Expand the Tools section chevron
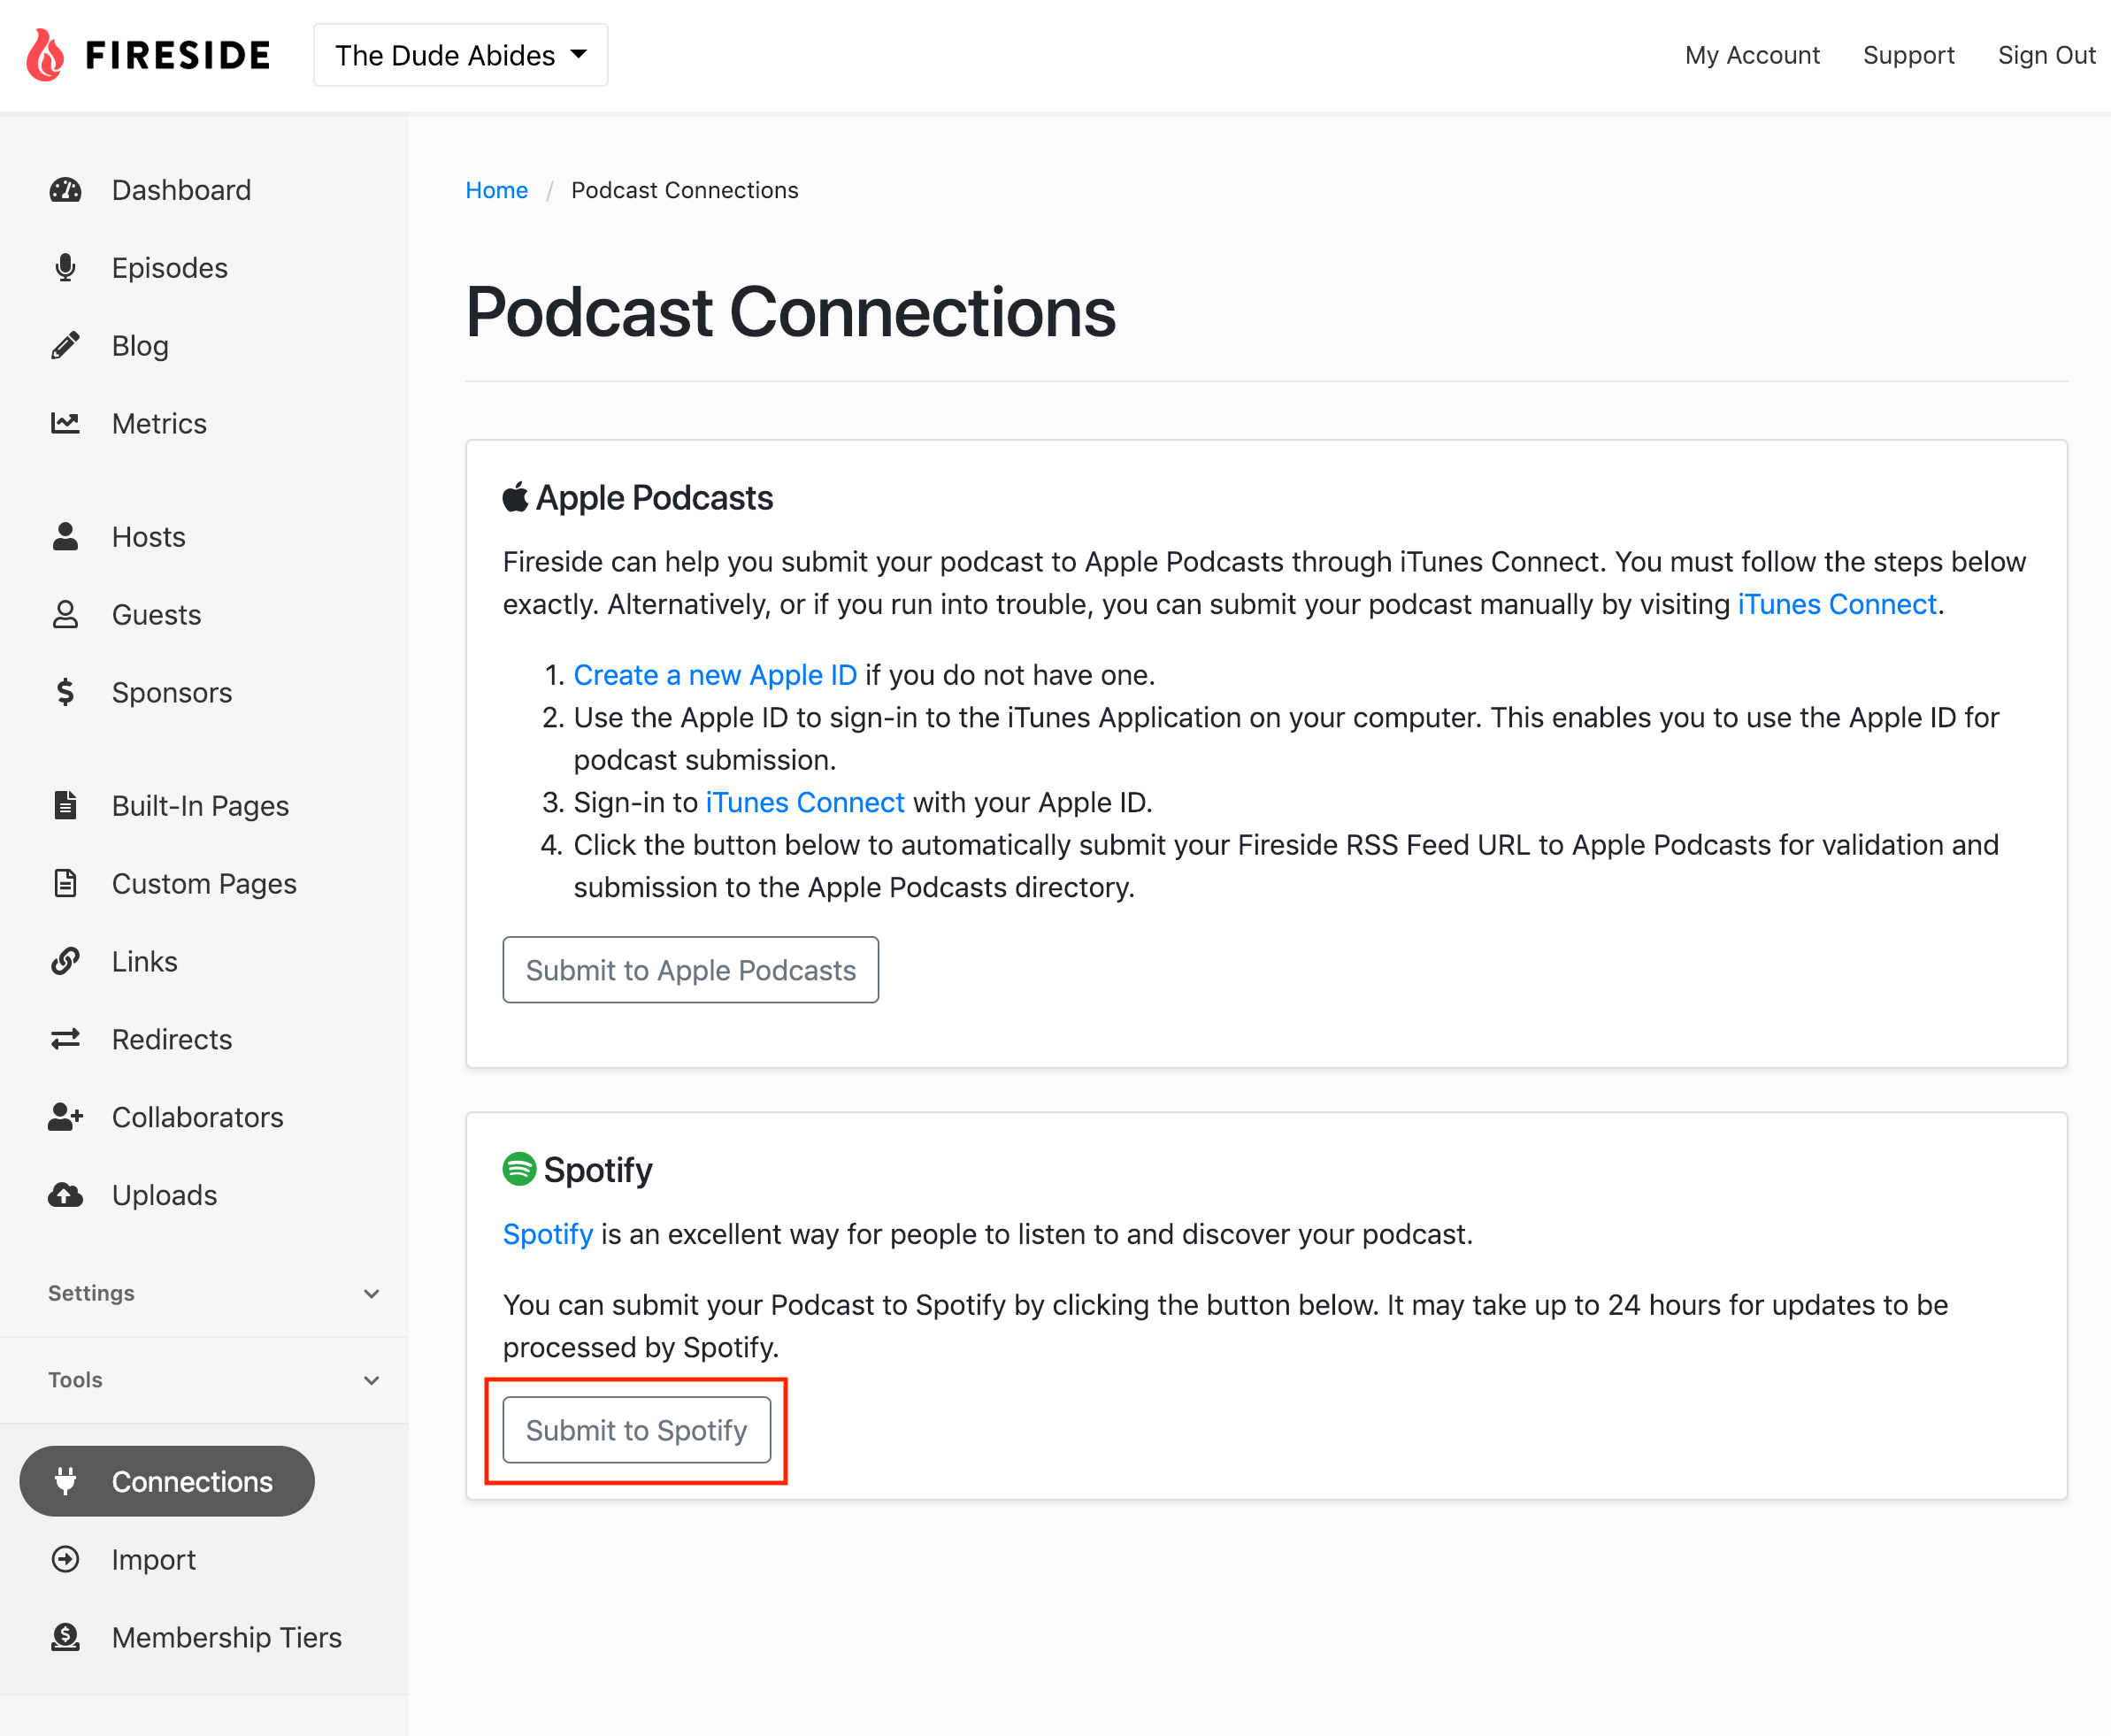Image resolution: width=2111 pixels, height=1736 pixels. pyautogui.click(x=372, y=1380)
